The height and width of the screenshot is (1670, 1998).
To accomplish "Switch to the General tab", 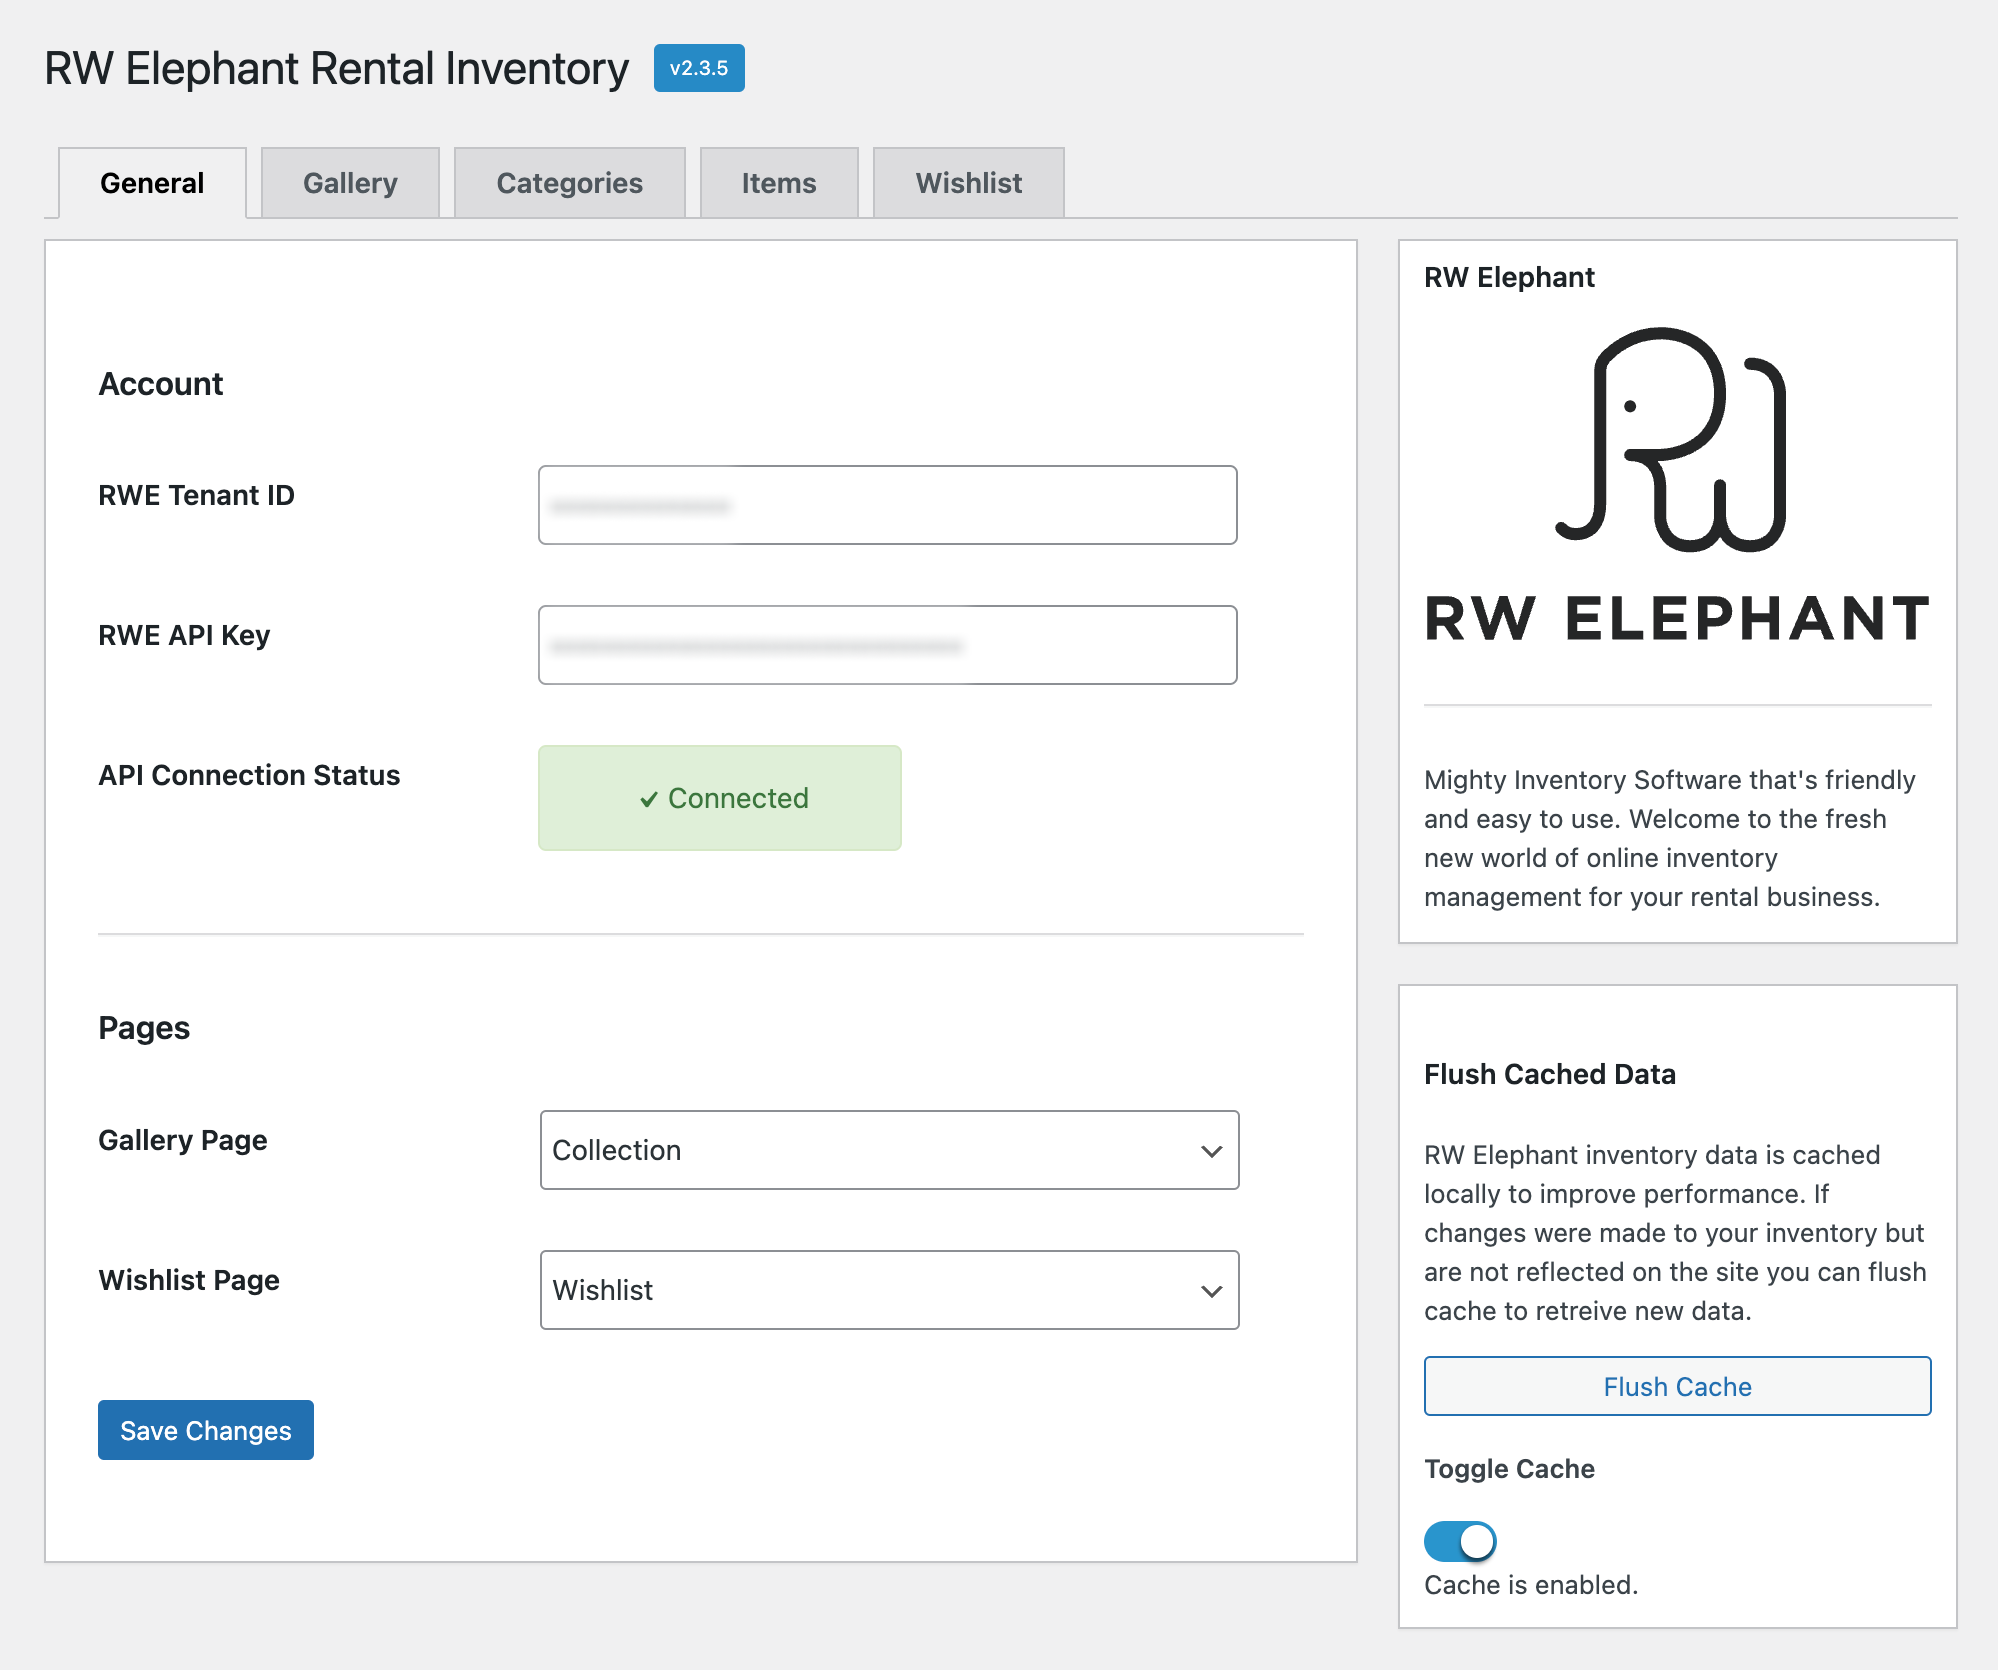I will (x=152, y=183).
